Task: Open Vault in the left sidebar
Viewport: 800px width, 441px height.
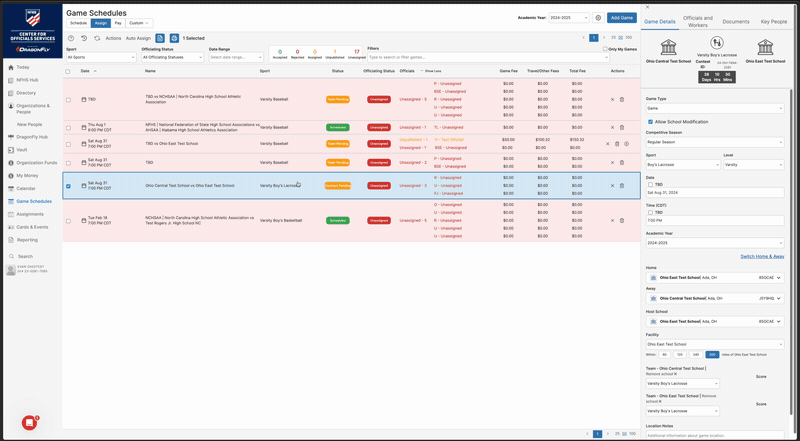Action: click(x=21, y=148)
